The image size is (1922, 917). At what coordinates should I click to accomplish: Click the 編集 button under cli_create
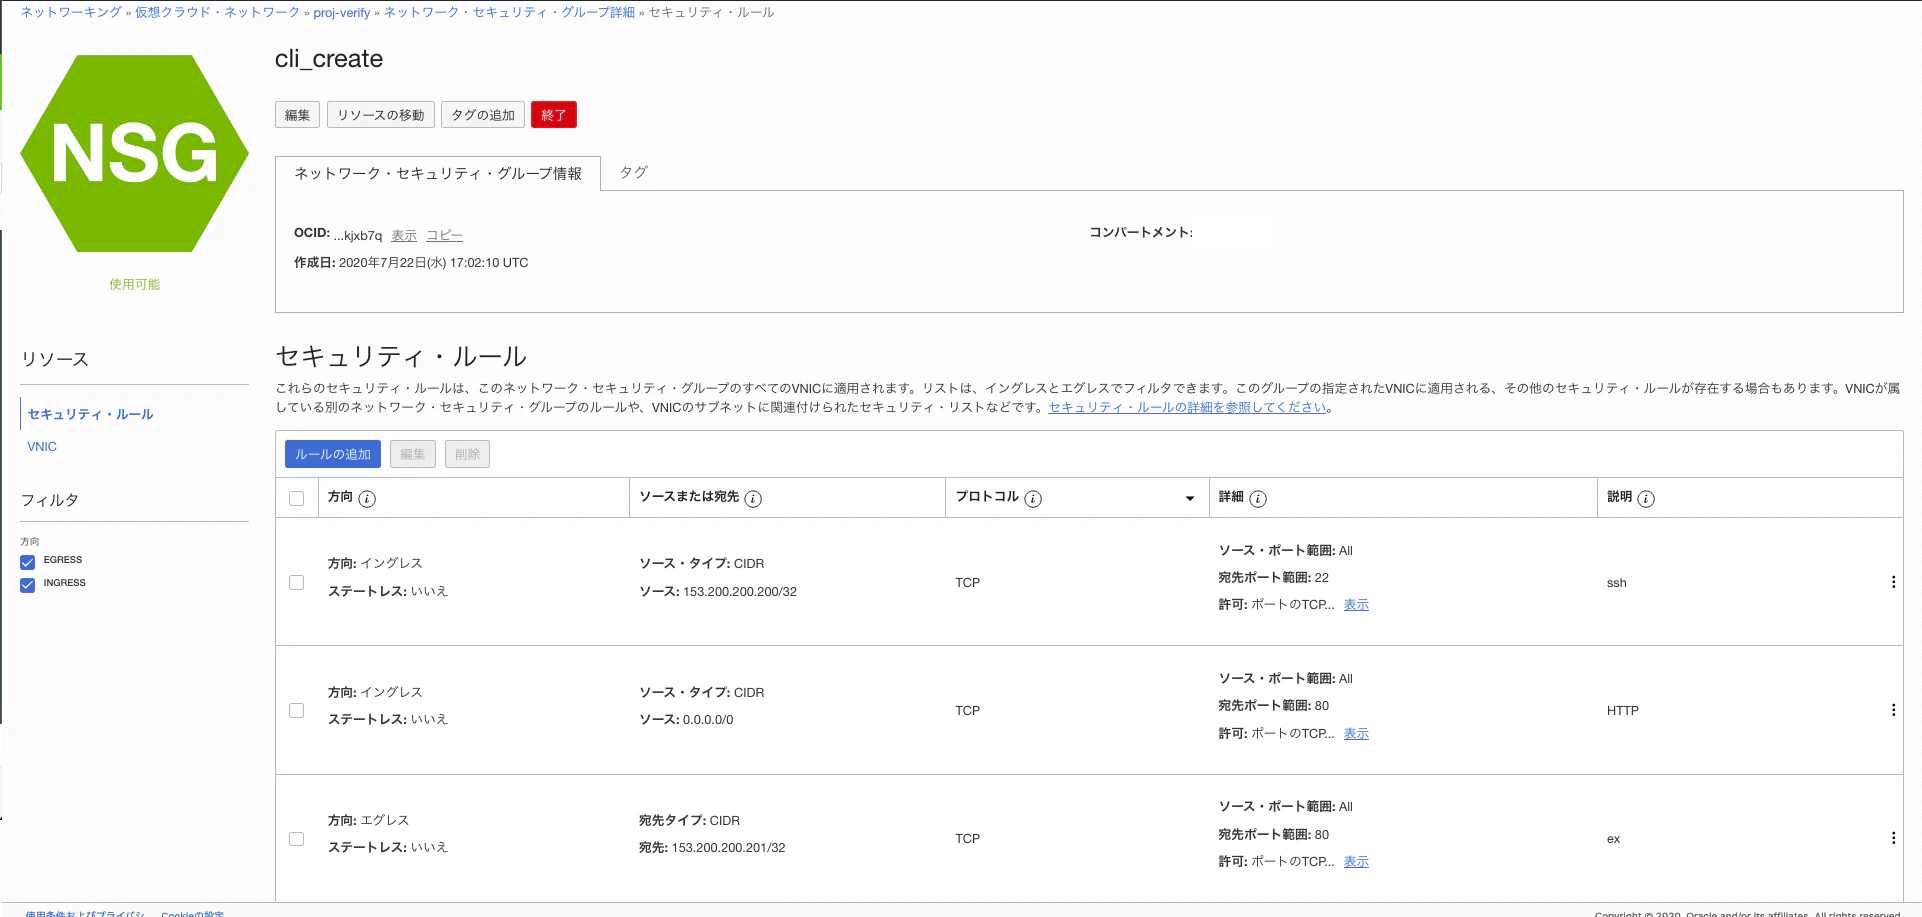(297, 115)
